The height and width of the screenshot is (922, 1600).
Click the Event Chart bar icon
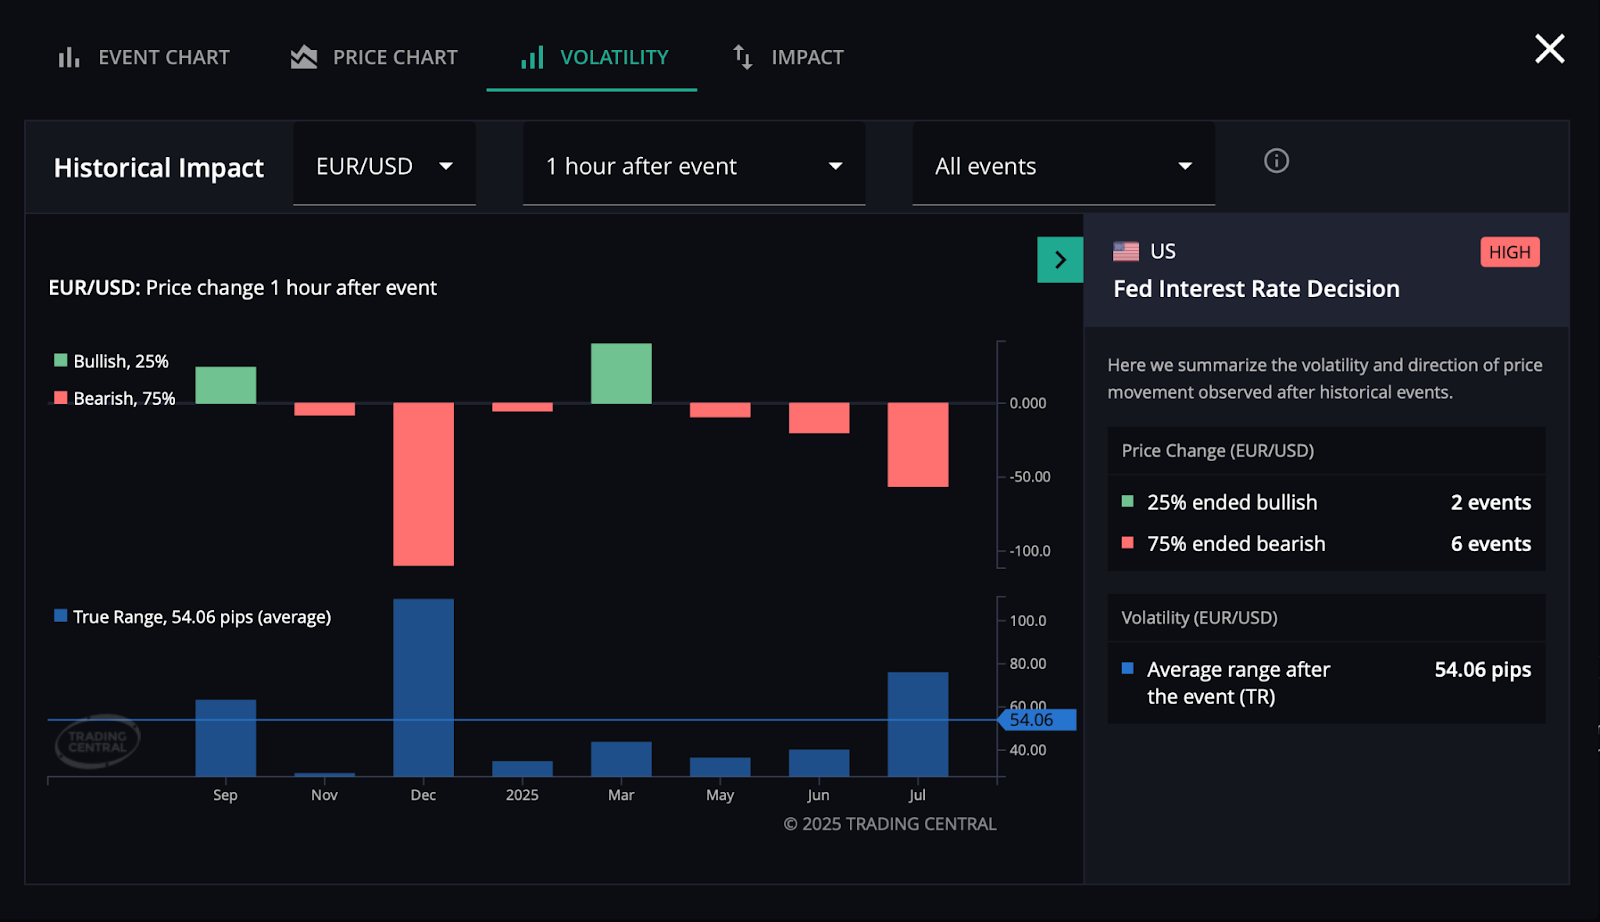(68, 58)
